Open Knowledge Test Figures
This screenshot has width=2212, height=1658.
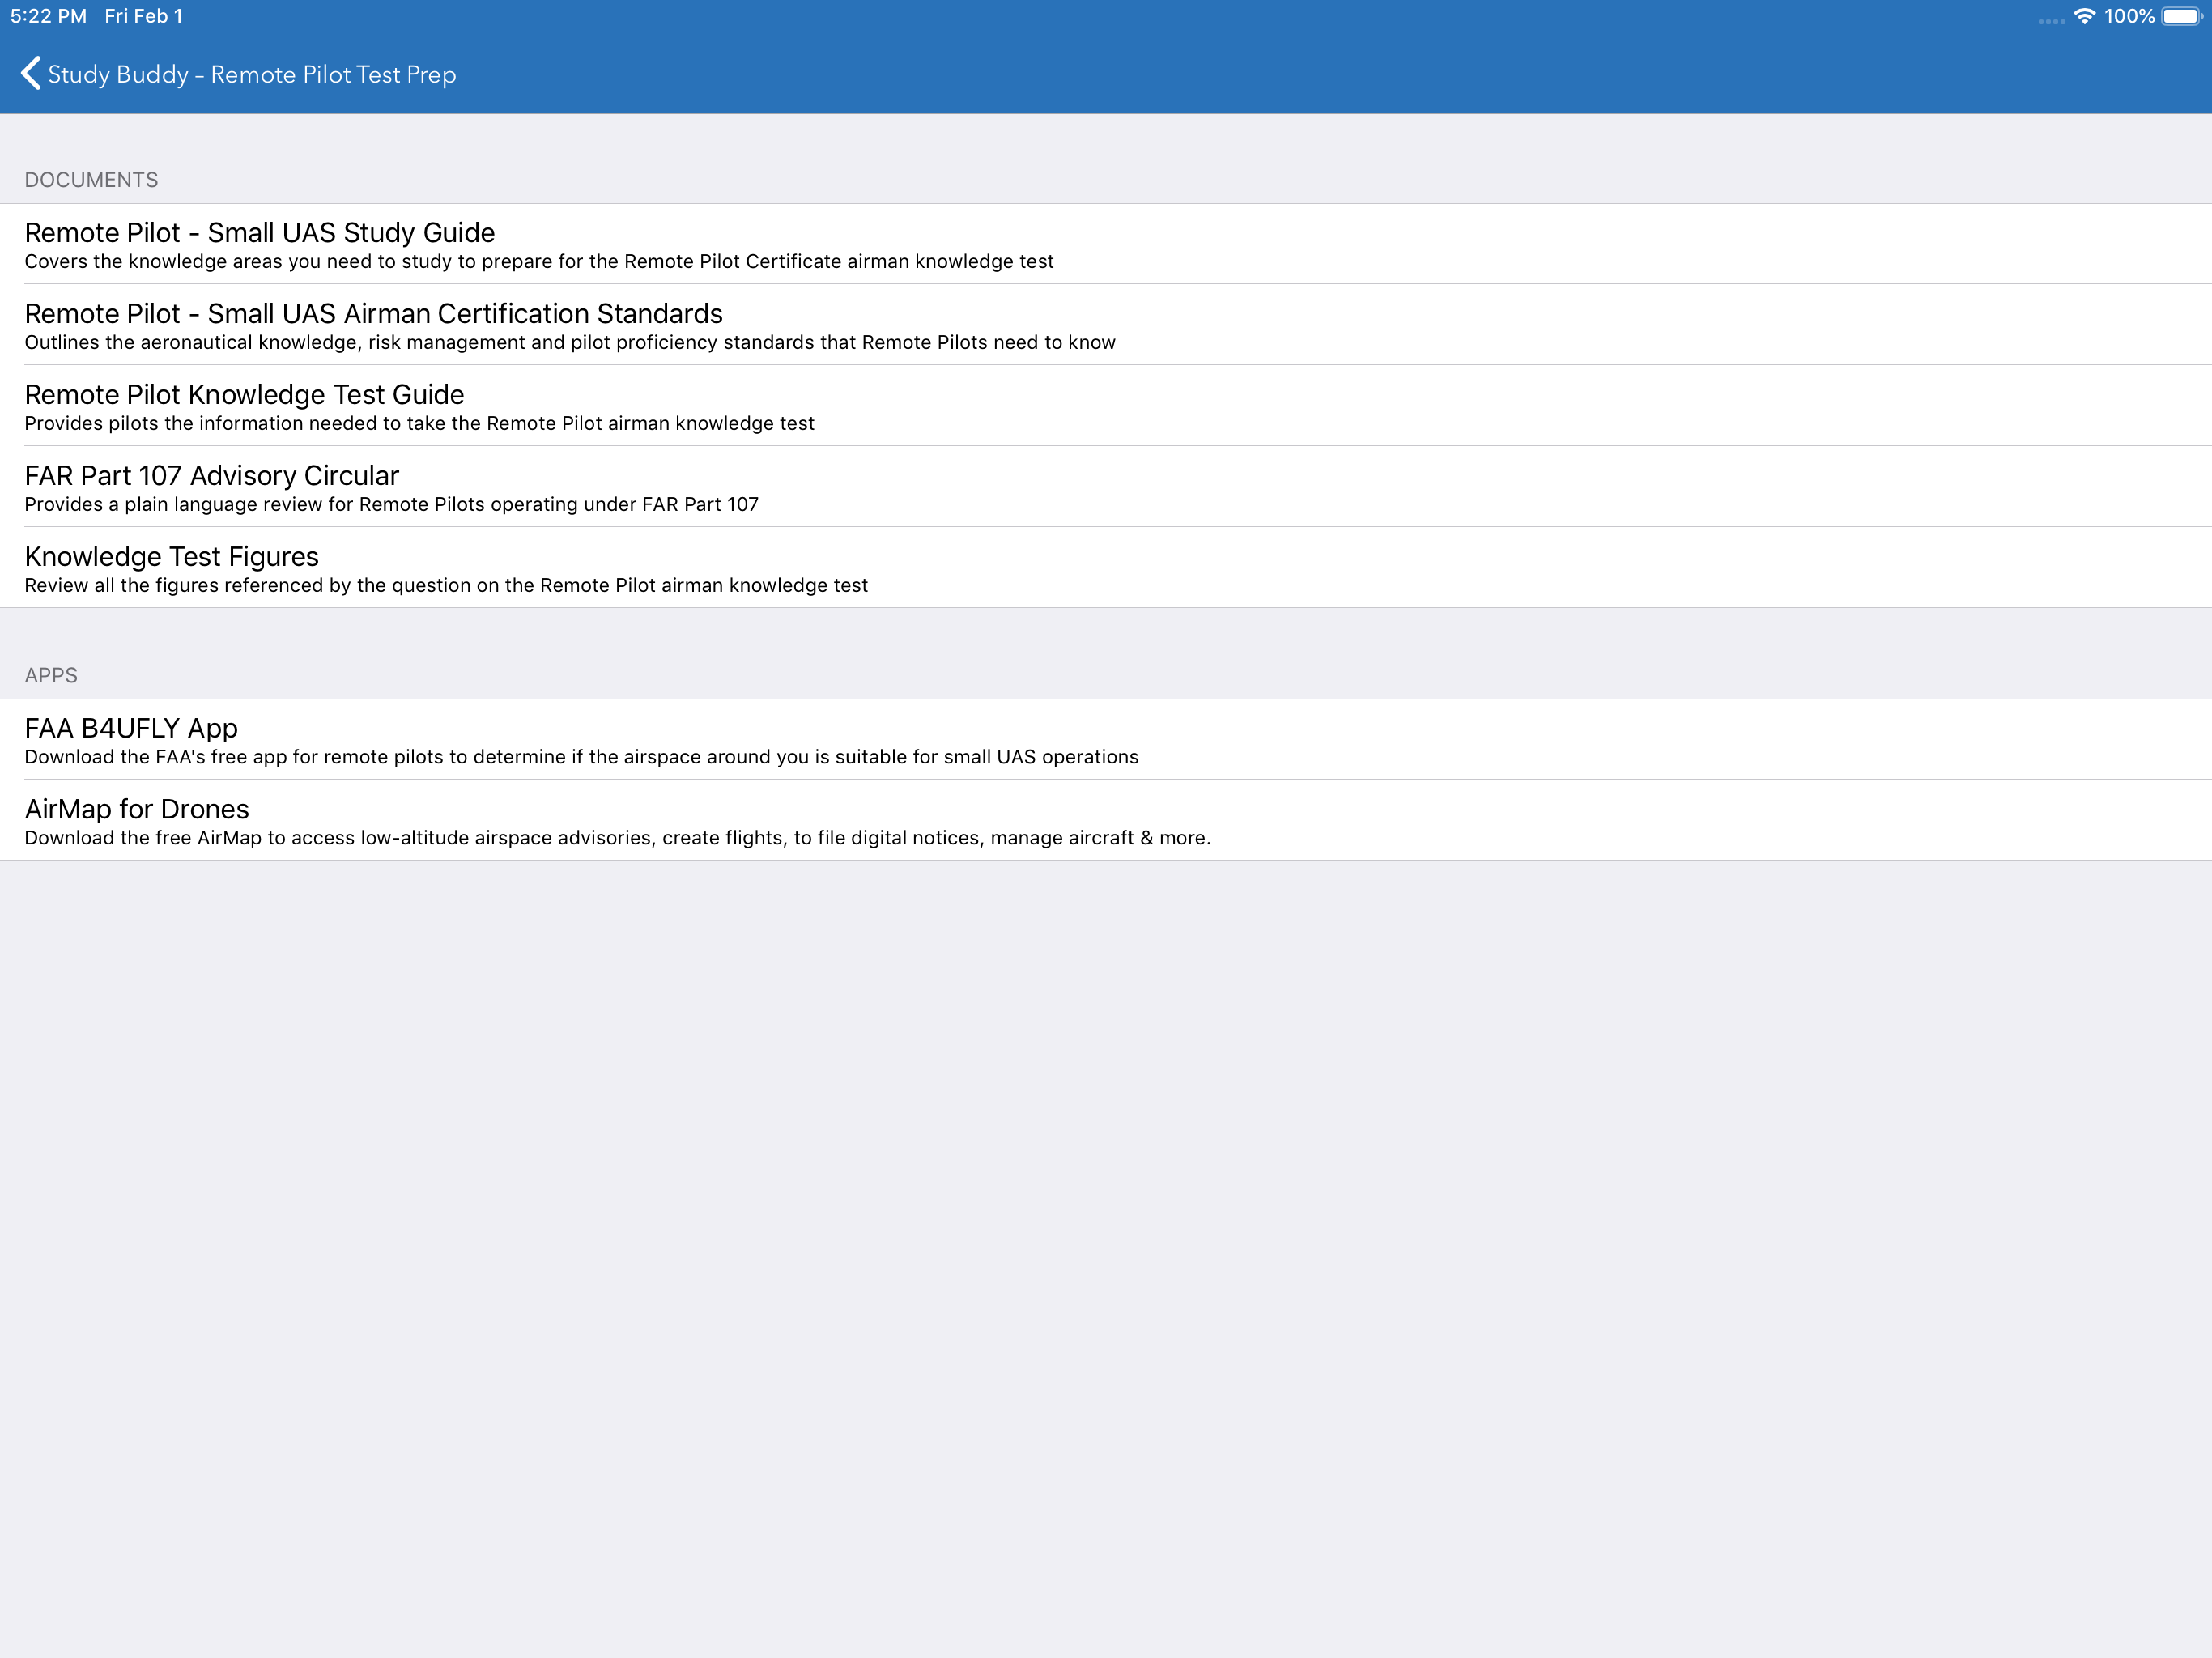(1106, 568)
